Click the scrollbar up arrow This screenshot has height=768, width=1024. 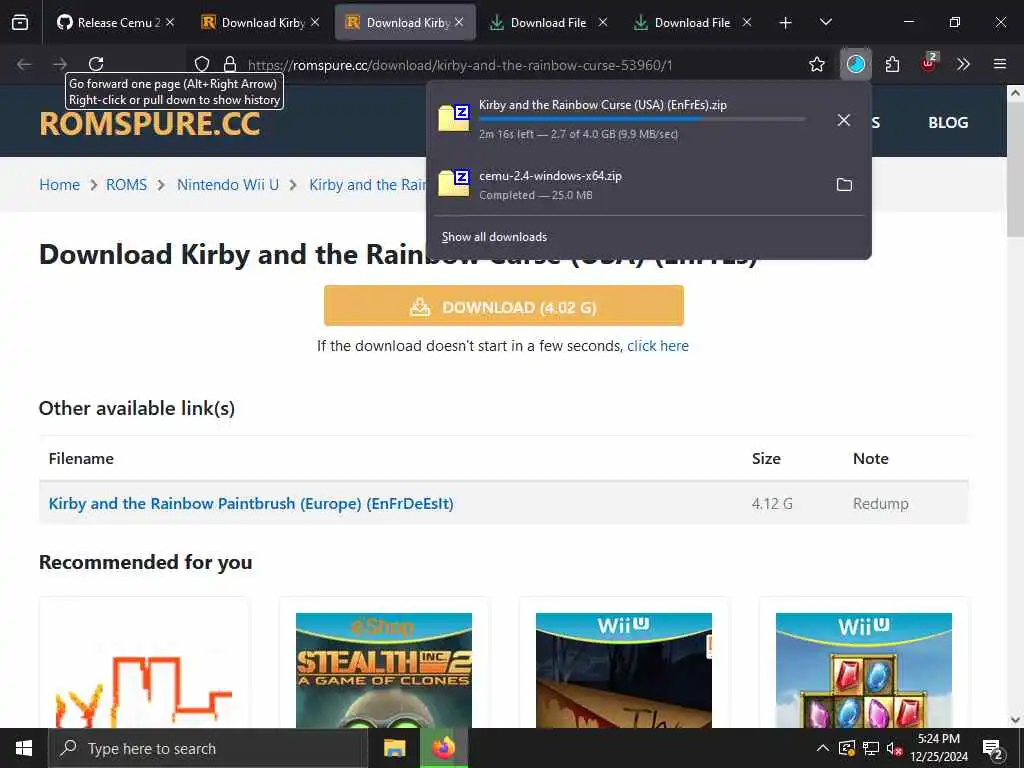[1015, 93]
